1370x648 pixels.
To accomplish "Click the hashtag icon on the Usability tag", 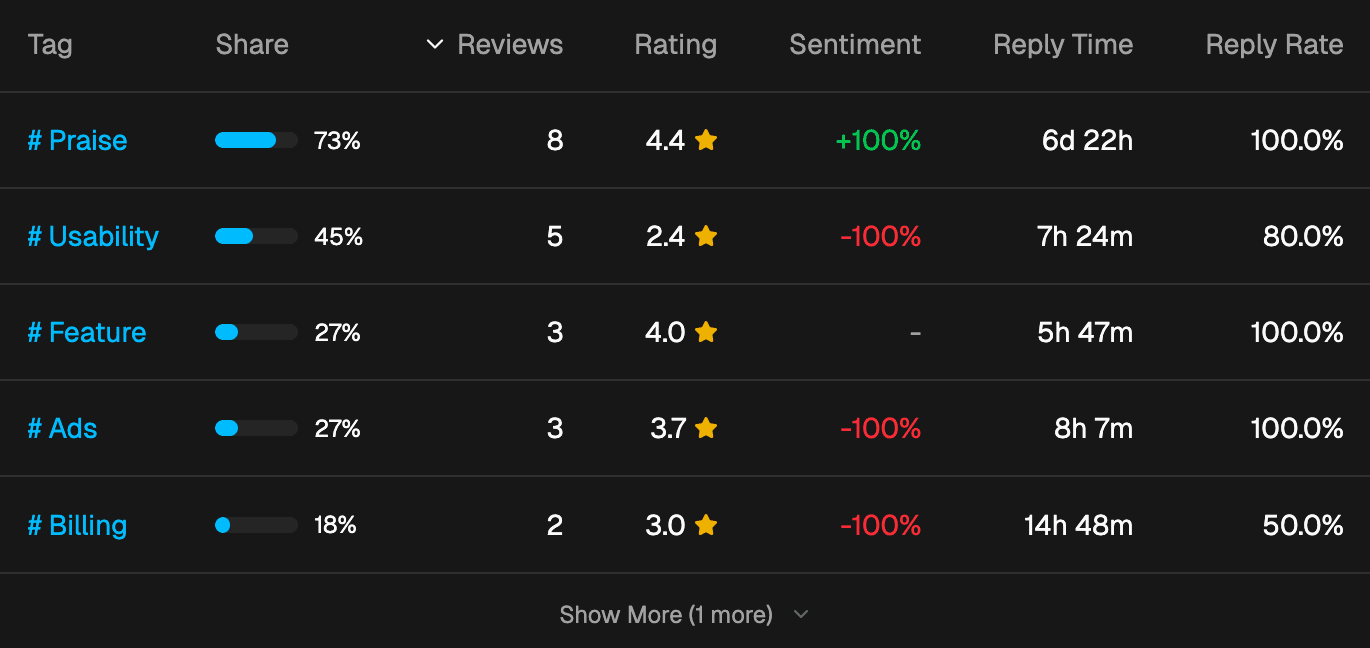I will (34, 237).
